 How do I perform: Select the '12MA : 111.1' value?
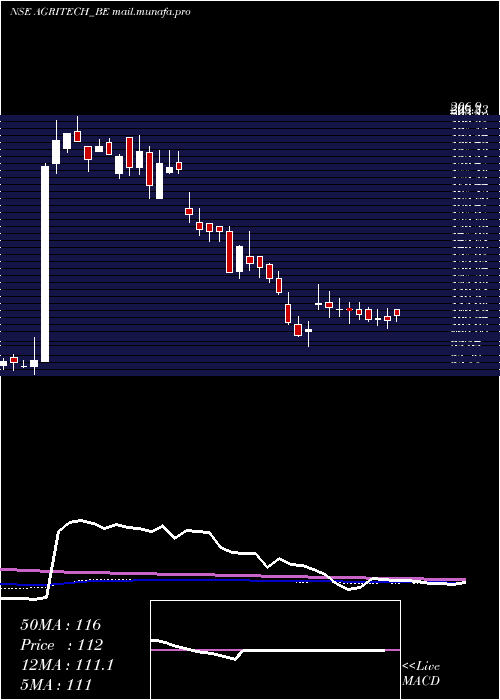(67, 665)
